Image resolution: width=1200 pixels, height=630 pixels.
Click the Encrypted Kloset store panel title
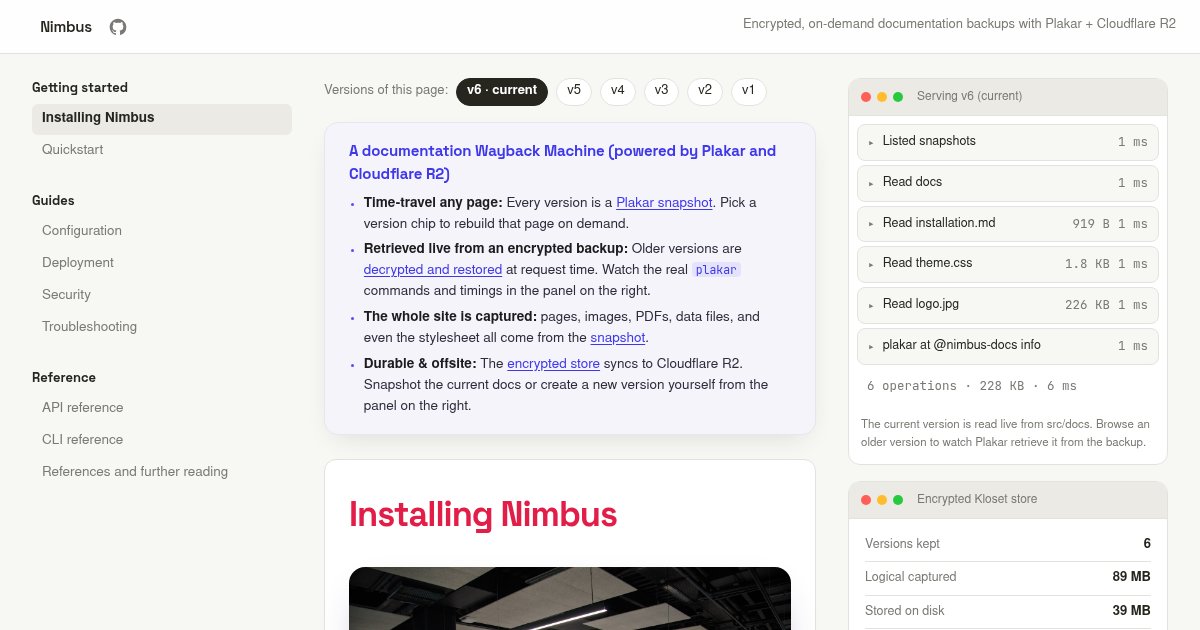(977, 500)
